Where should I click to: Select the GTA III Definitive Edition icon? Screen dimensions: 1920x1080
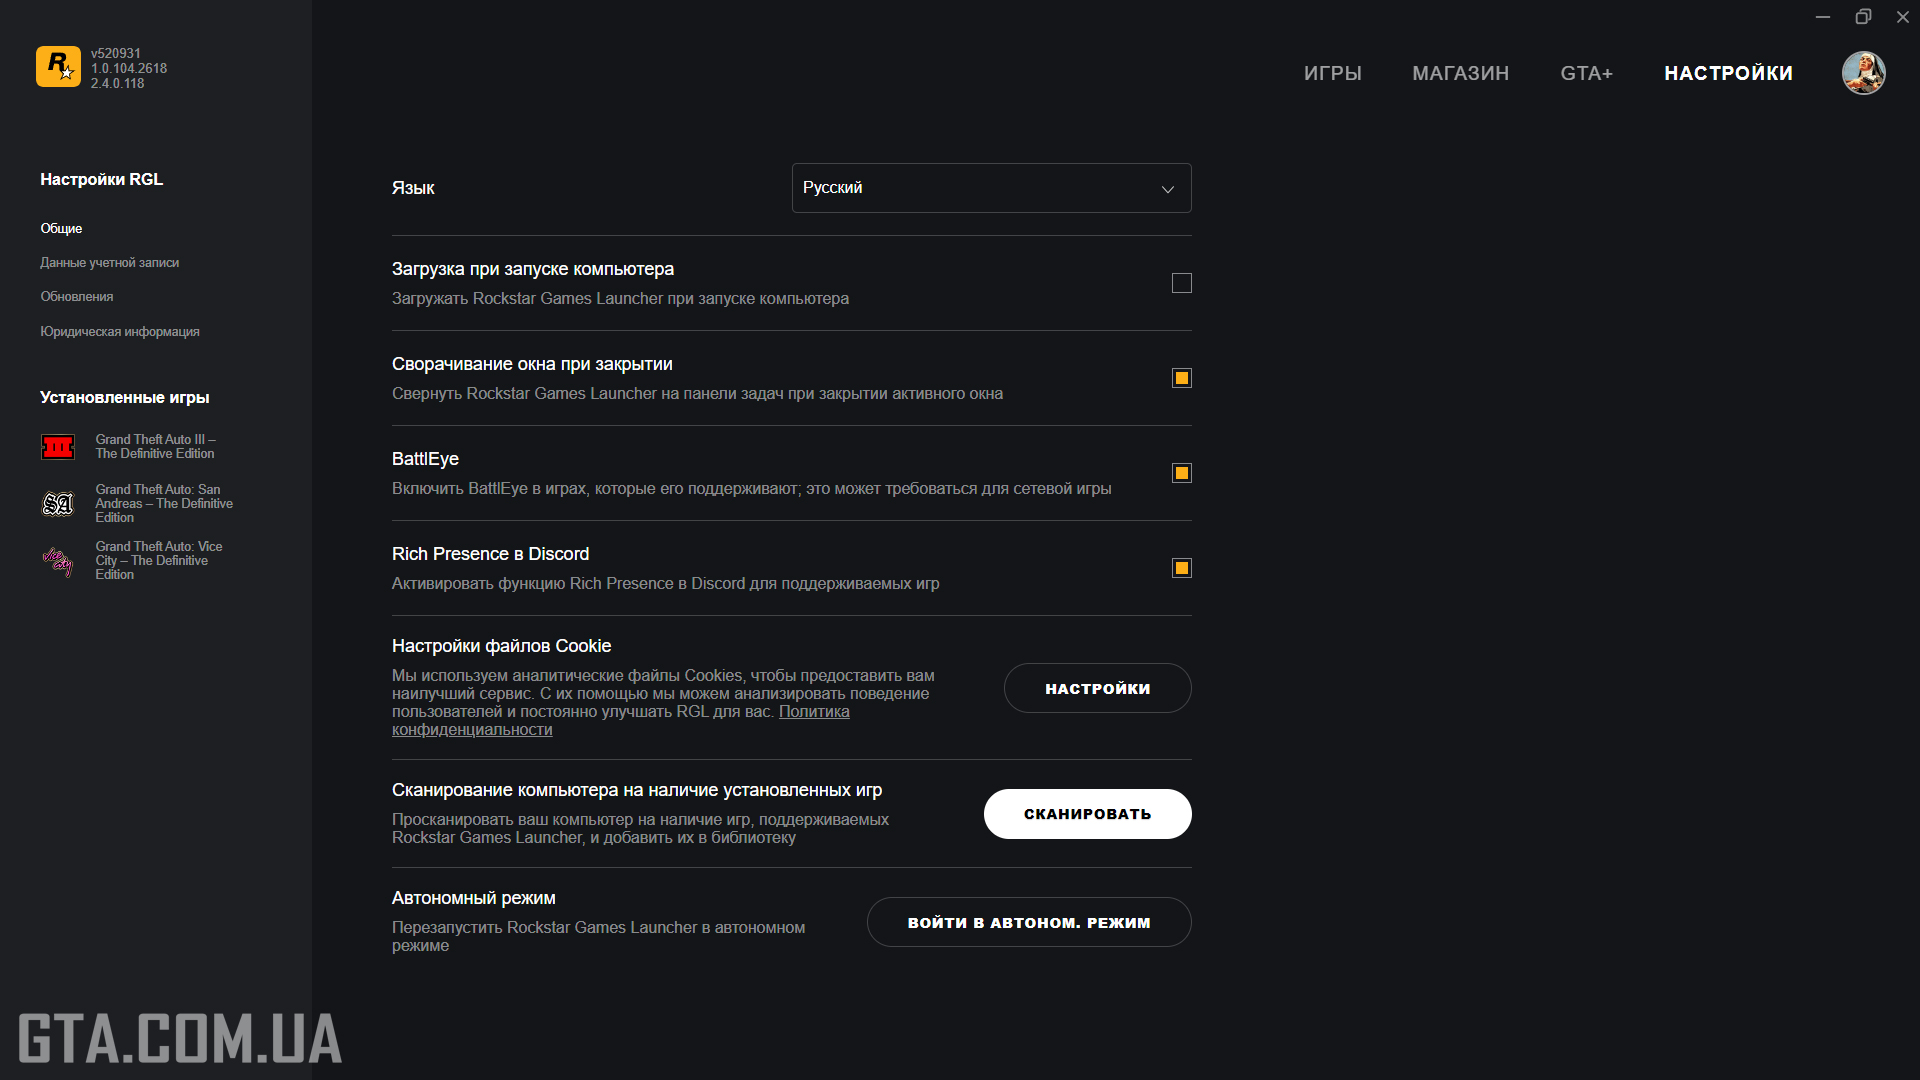(58, 447)
